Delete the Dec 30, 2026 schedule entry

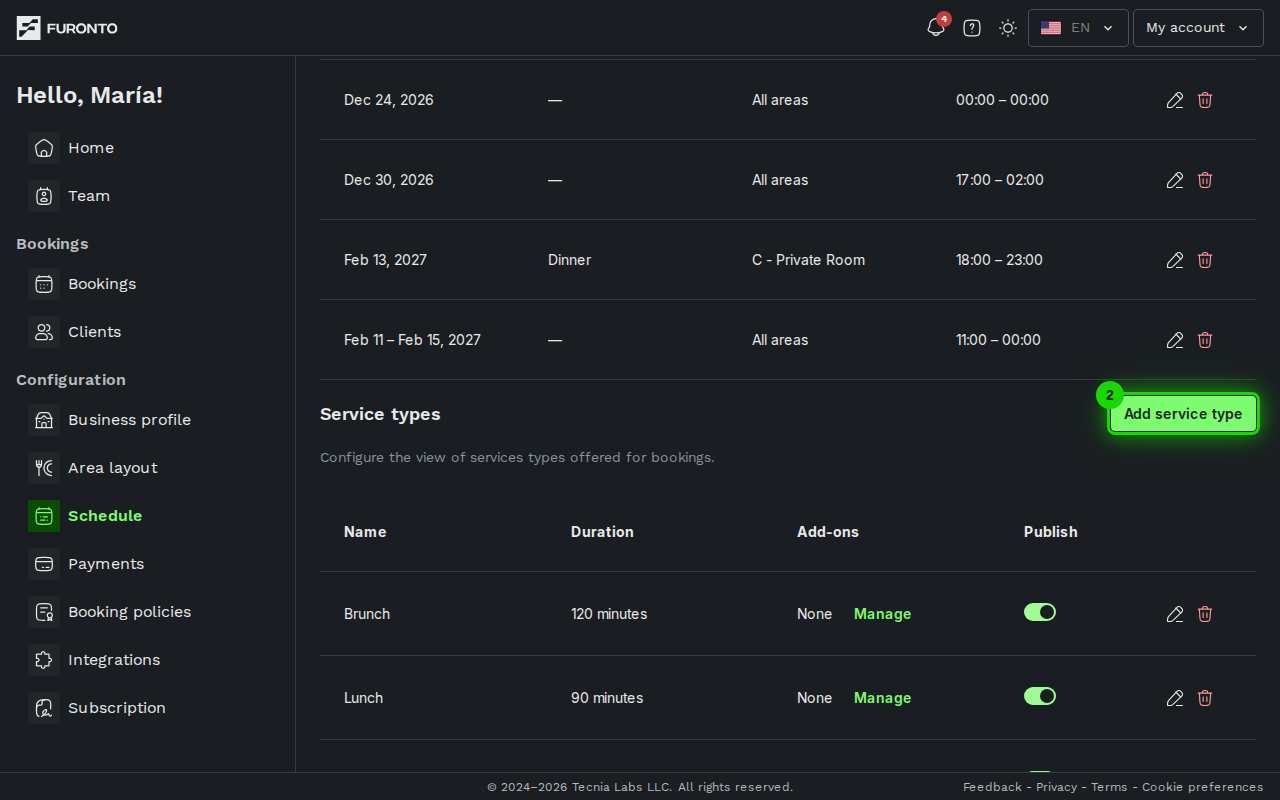pos(1205,180)
